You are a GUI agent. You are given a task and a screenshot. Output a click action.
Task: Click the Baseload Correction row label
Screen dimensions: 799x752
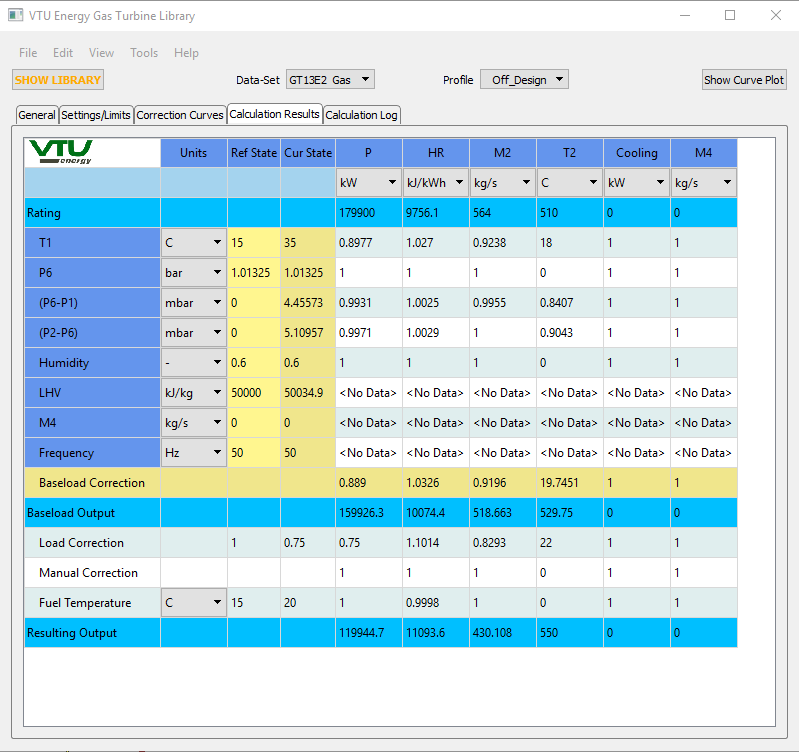92,482
